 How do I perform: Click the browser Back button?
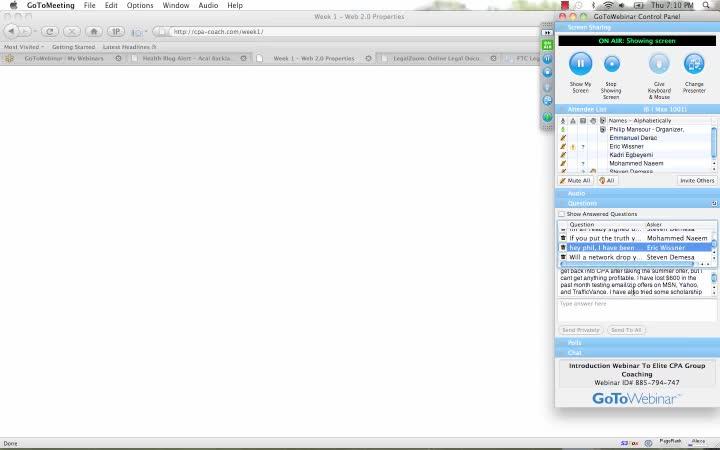[x=11, y=31]
